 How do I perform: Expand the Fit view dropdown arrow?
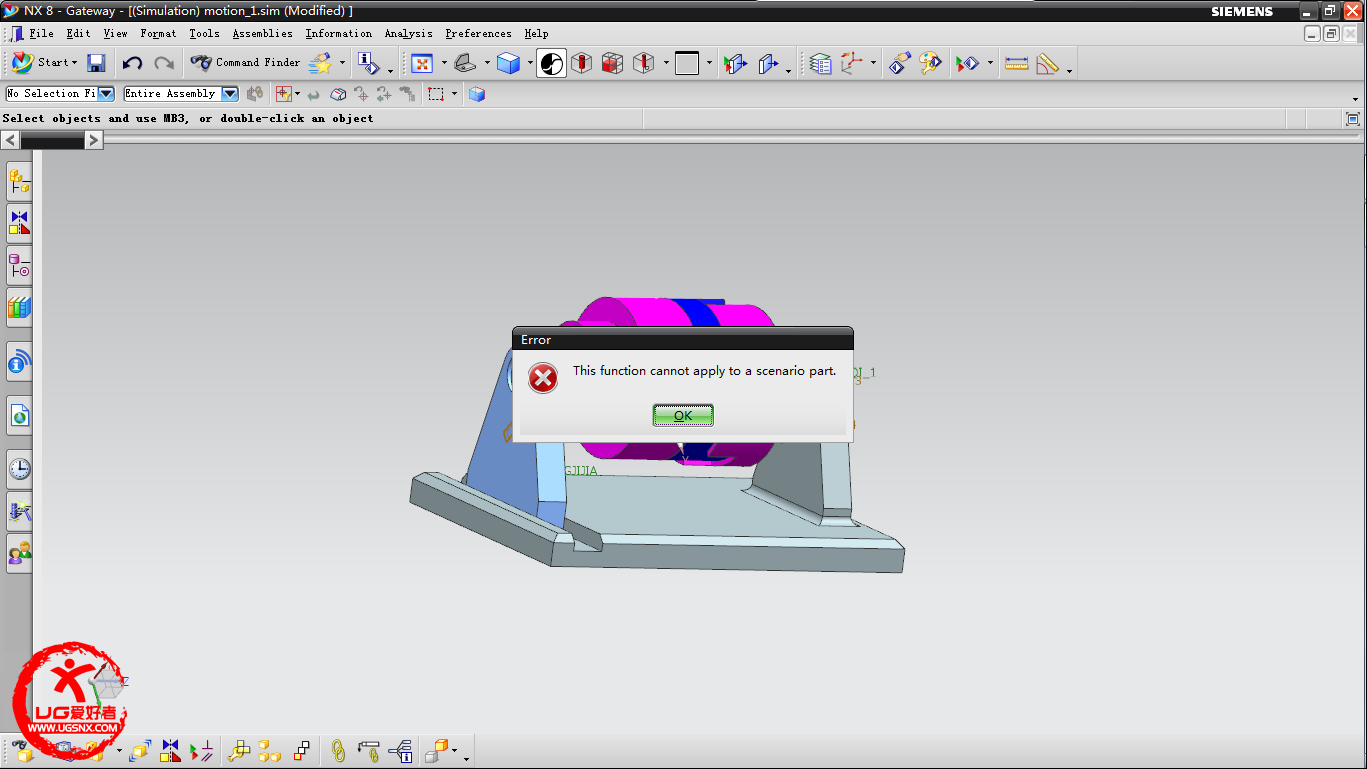[x=444, y=63]
